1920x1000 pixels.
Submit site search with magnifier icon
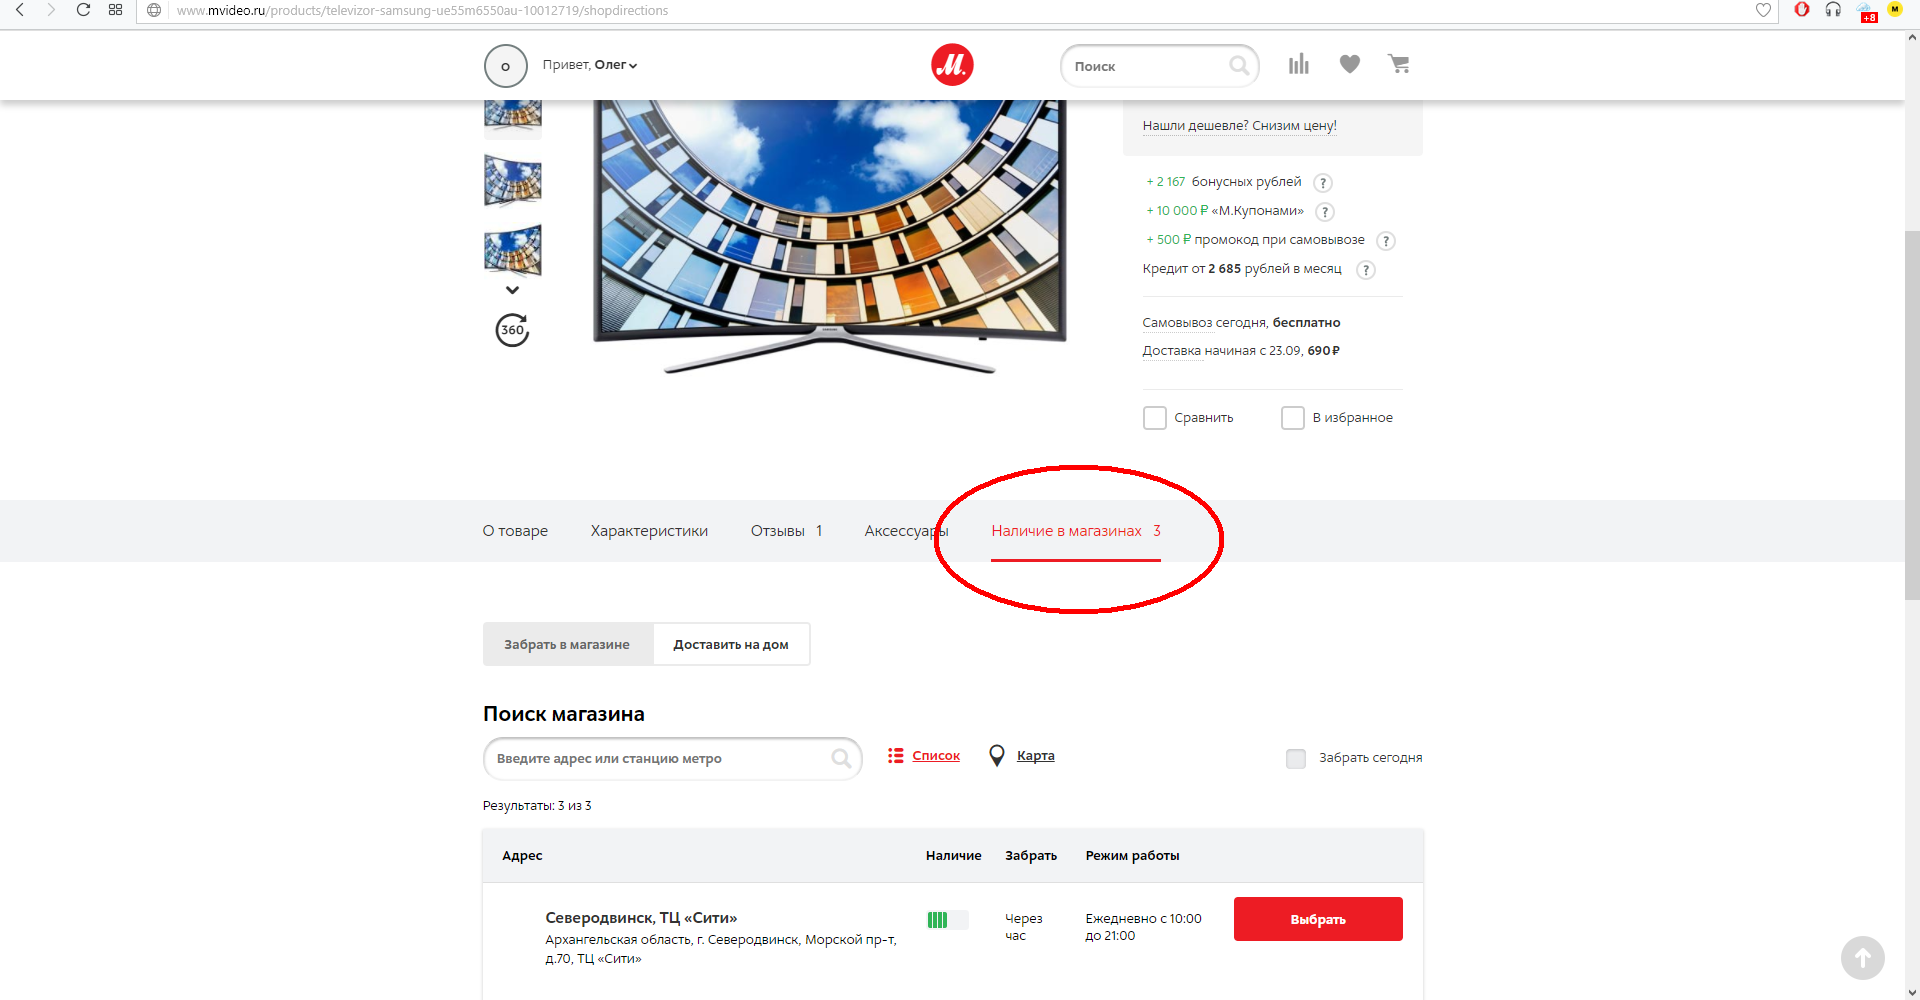1239,66
